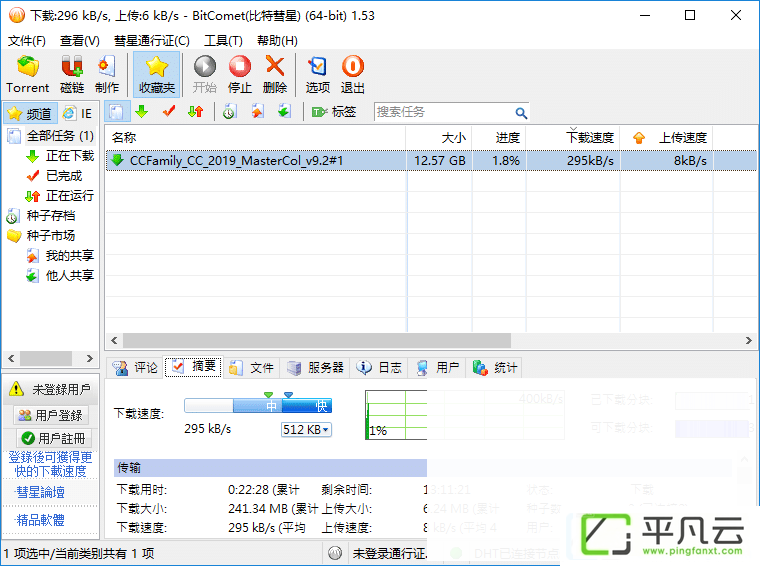Exit BitComet with 退出 button
The height and width of the screenshot is (566, 760).
(352, 75)
